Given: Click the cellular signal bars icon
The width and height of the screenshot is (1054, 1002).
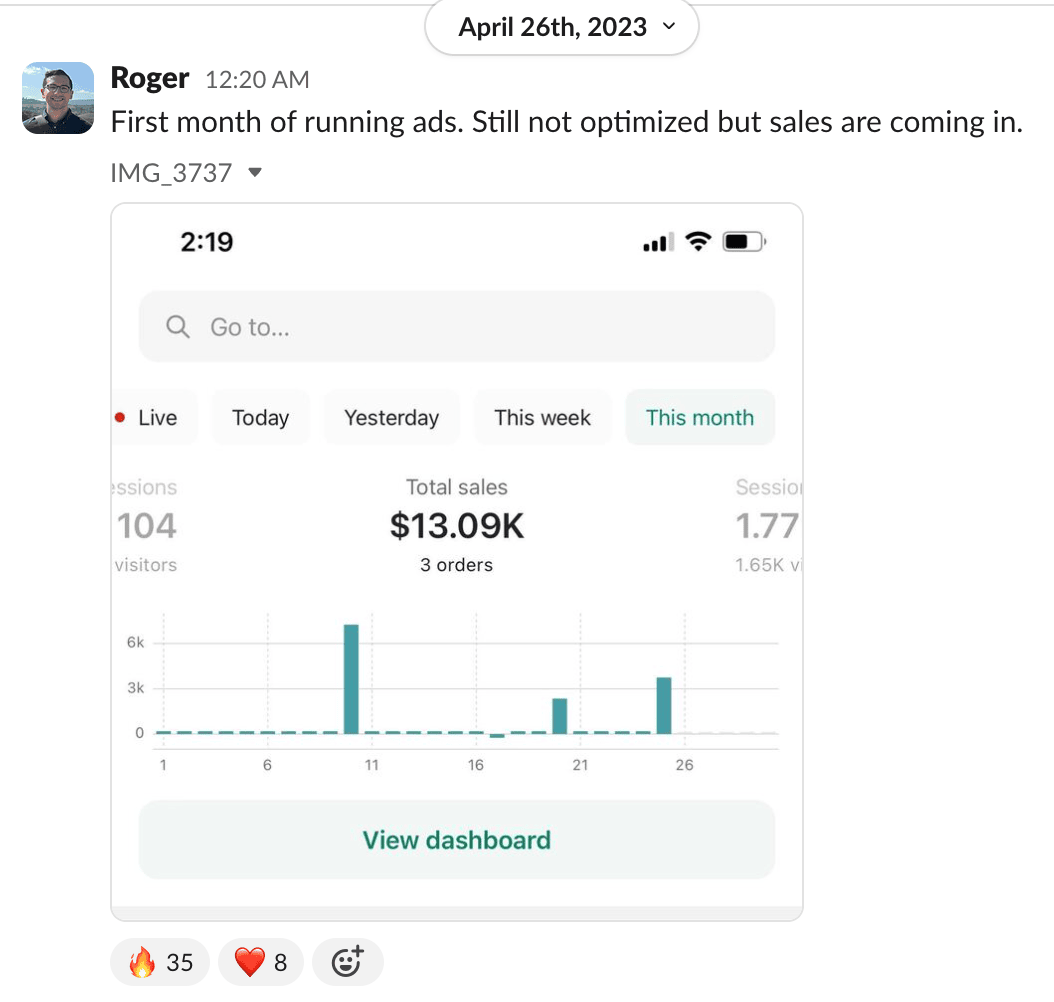Looking at the screenshot, I should point(656,243).
